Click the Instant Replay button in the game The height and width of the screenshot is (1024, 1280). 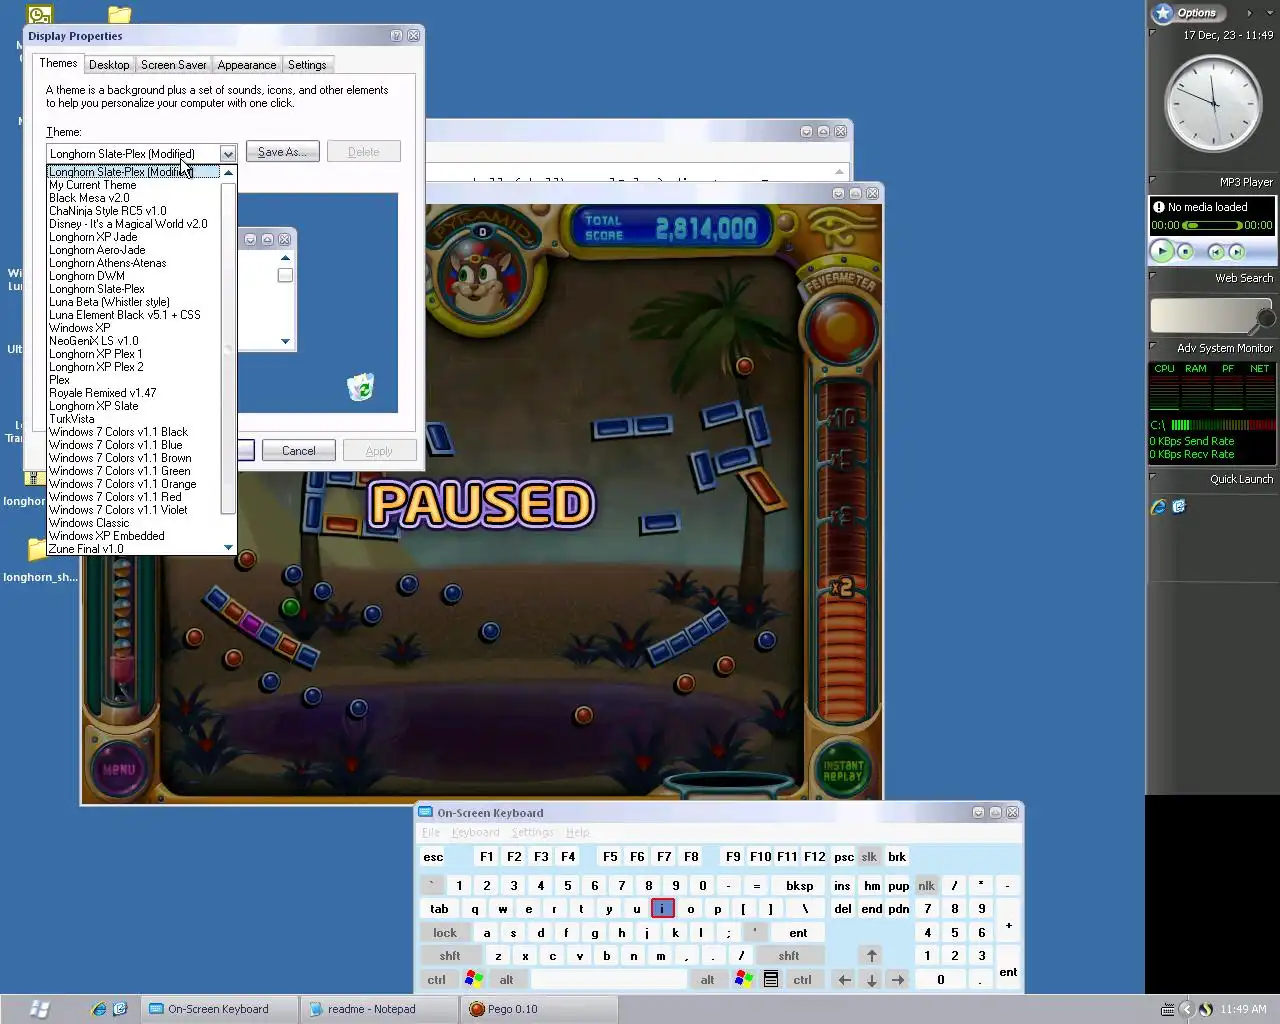pos(842,770)
